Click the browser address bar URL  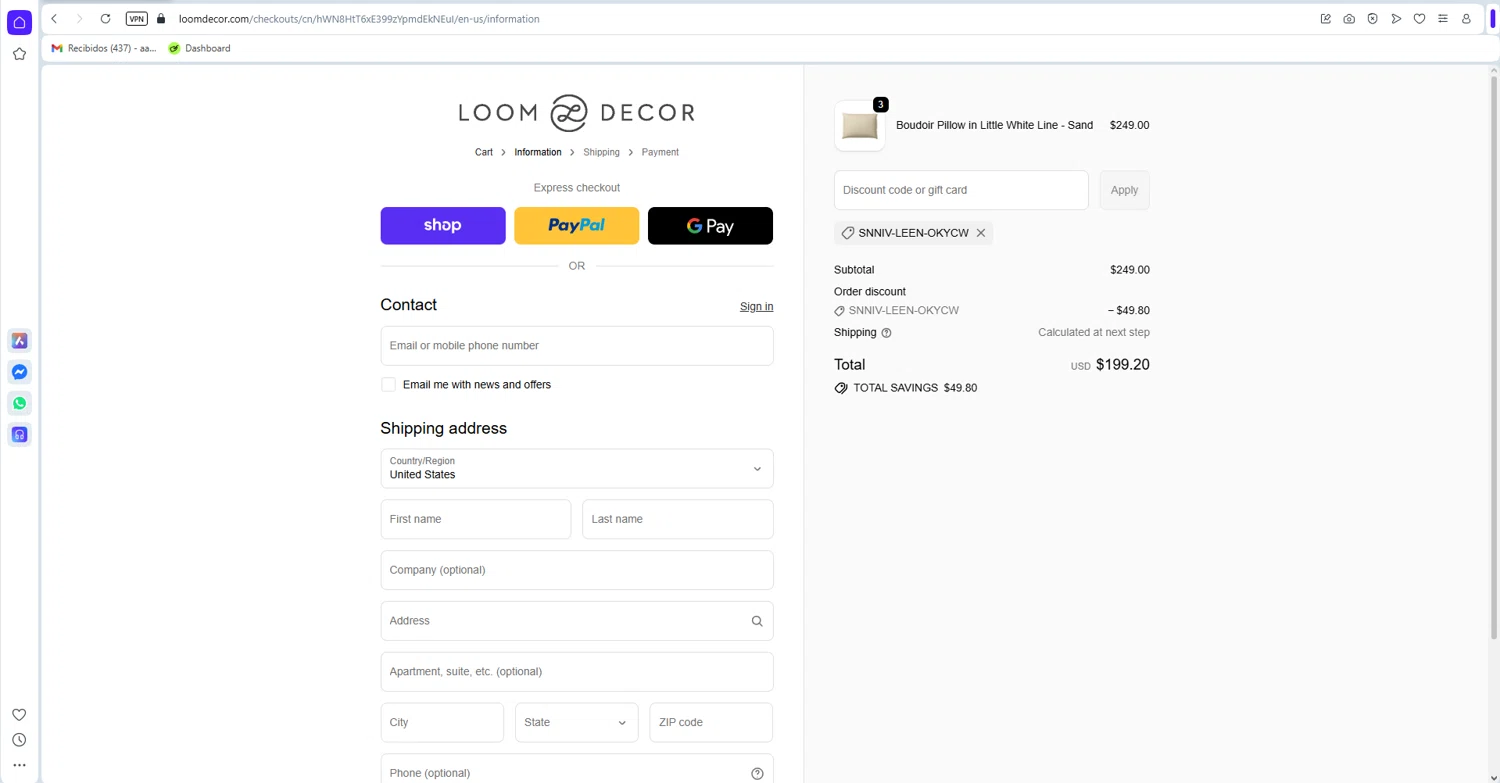359,19
